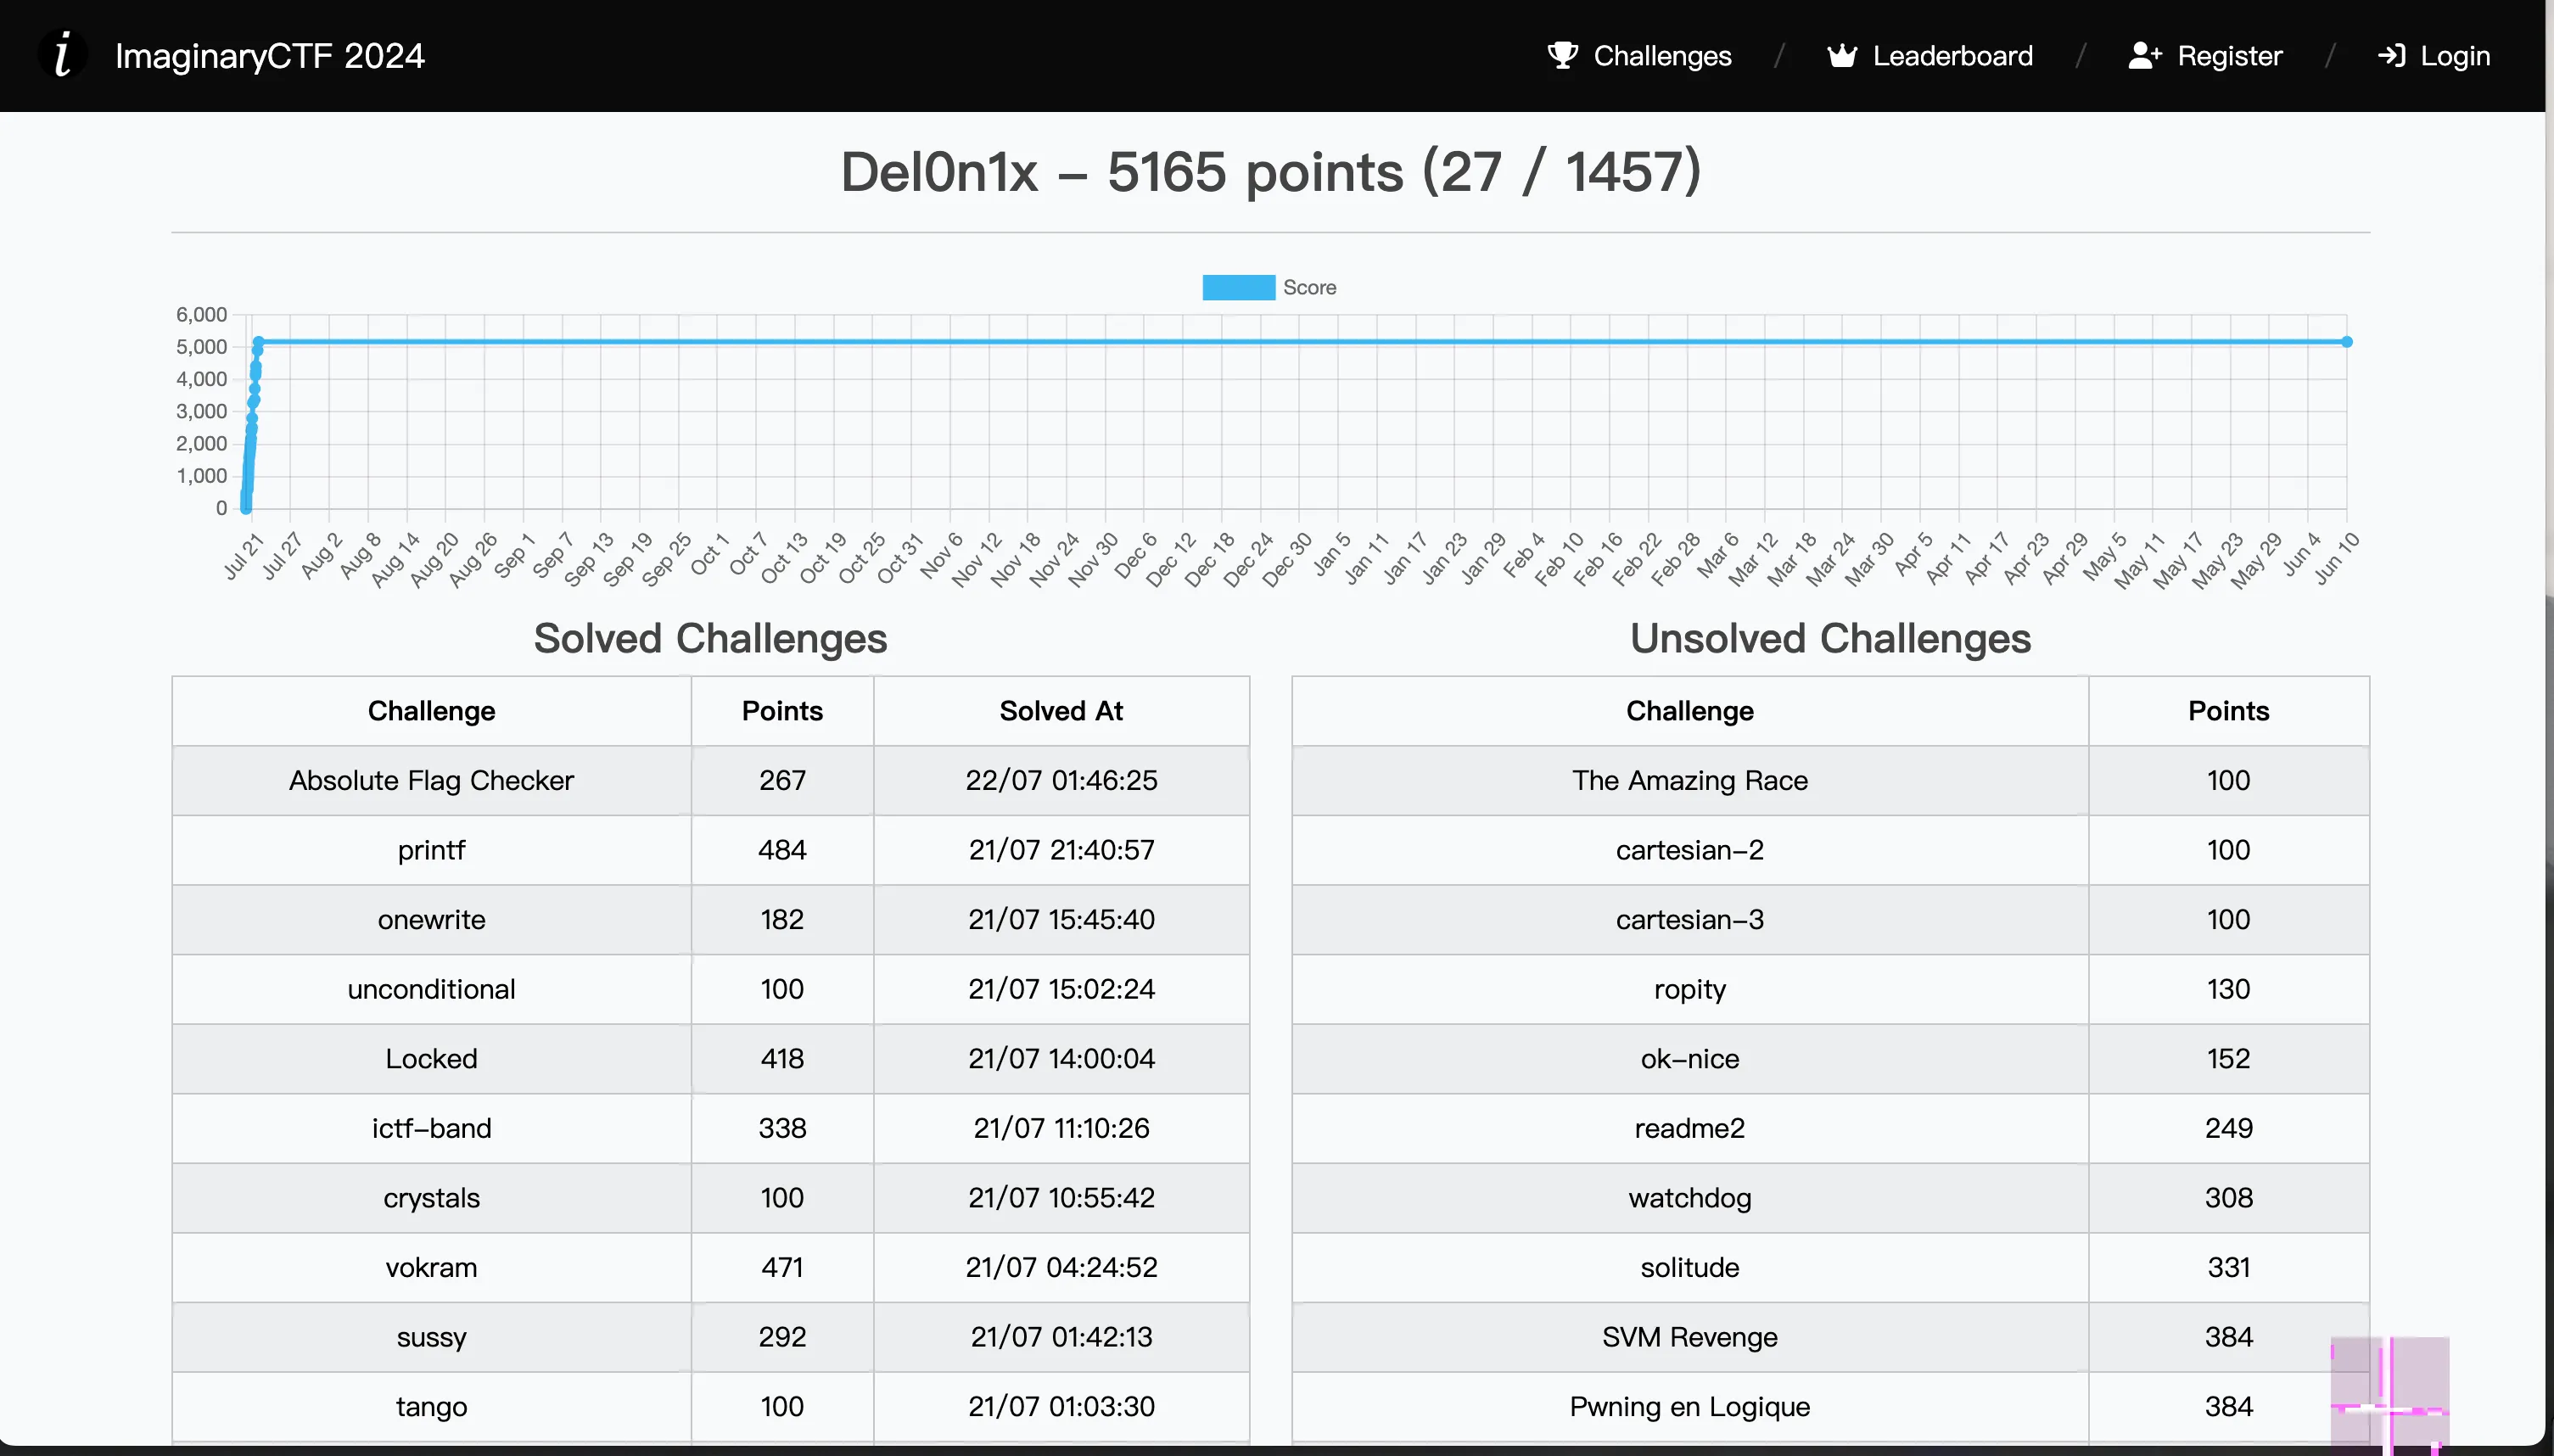Screen dimensions: 2554x1456
Task: Click the trophy icon beside Challenges
Action: pos(1562,55)
